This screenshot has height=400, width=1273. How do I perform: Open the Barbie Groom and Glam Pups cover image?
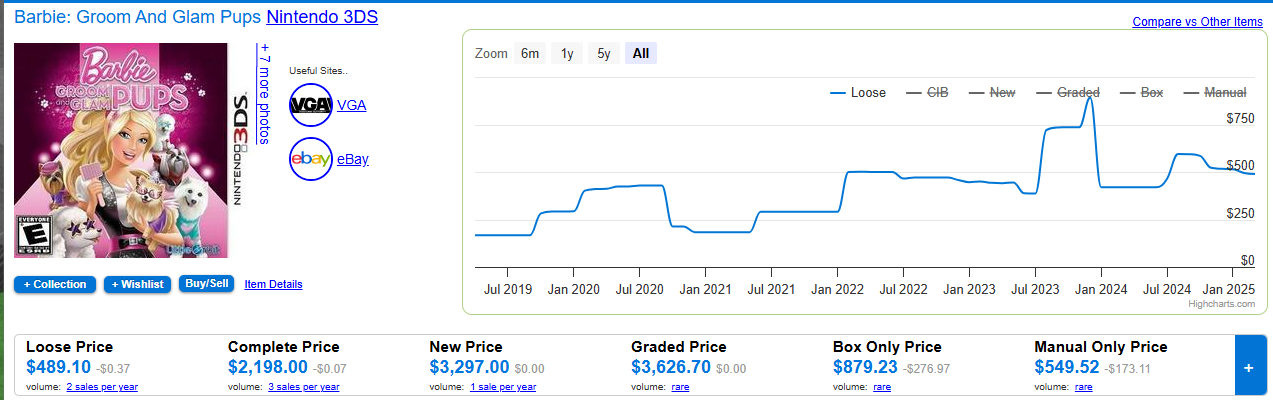point(123,149)
